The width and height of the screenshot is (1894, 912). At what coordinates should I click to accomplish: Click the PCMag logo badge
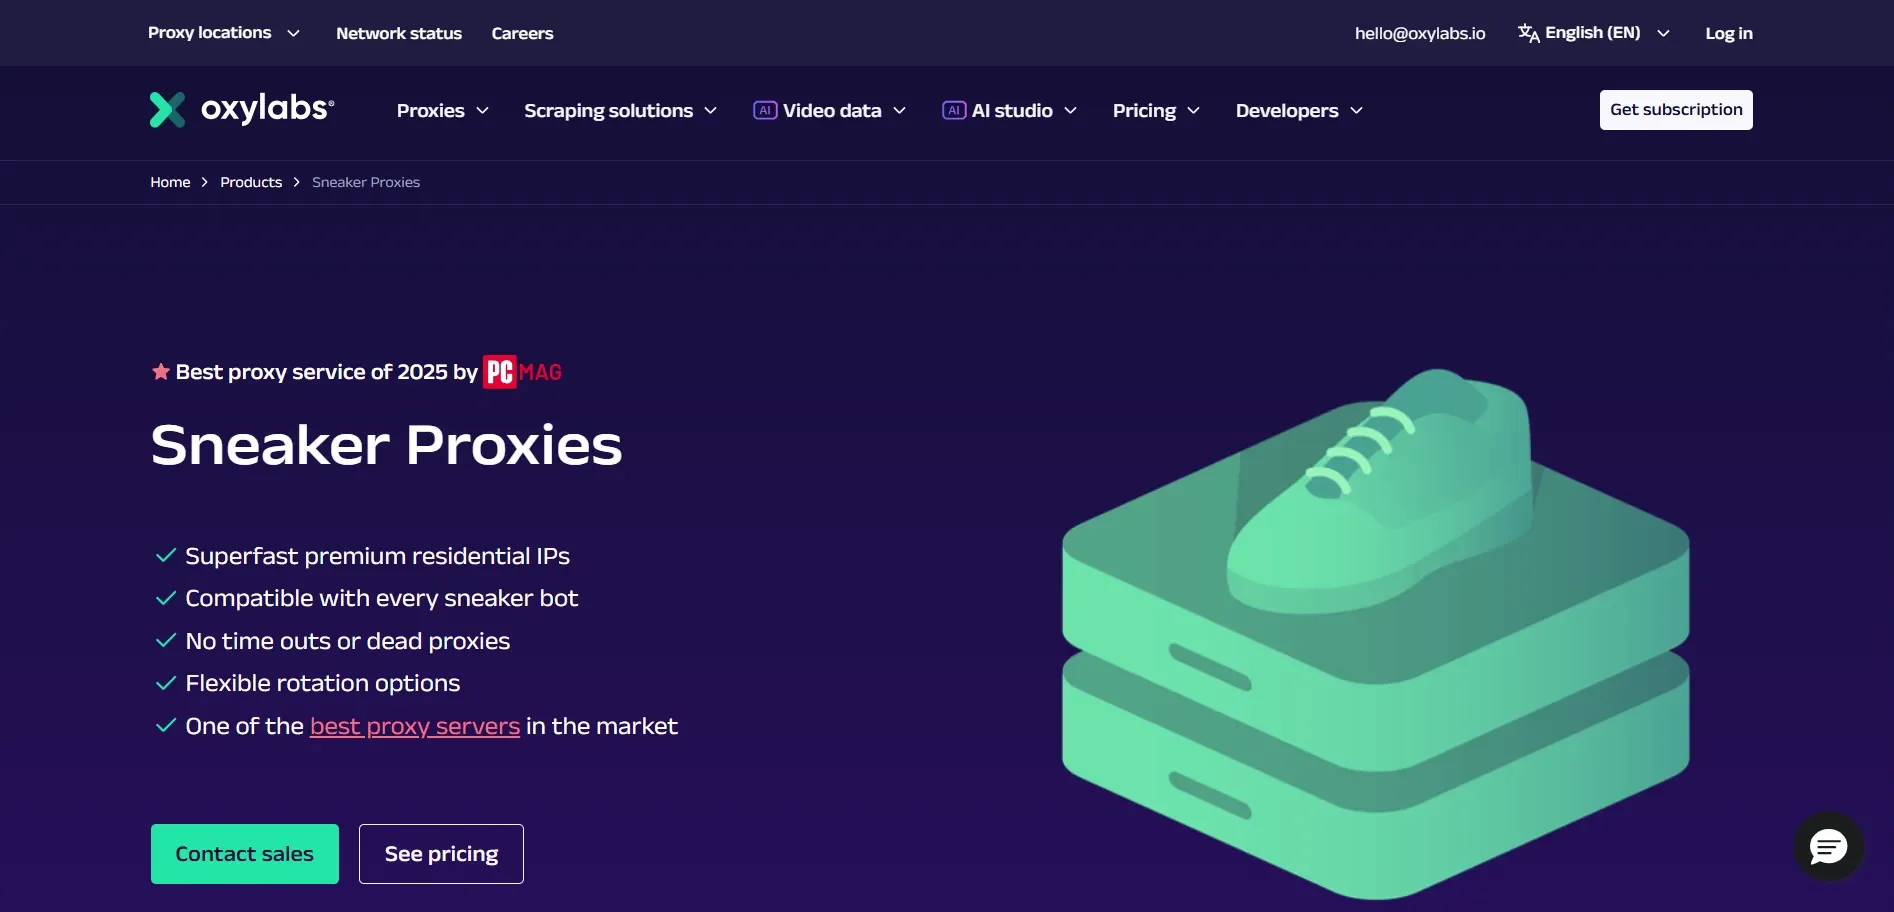tap(522, 372)
